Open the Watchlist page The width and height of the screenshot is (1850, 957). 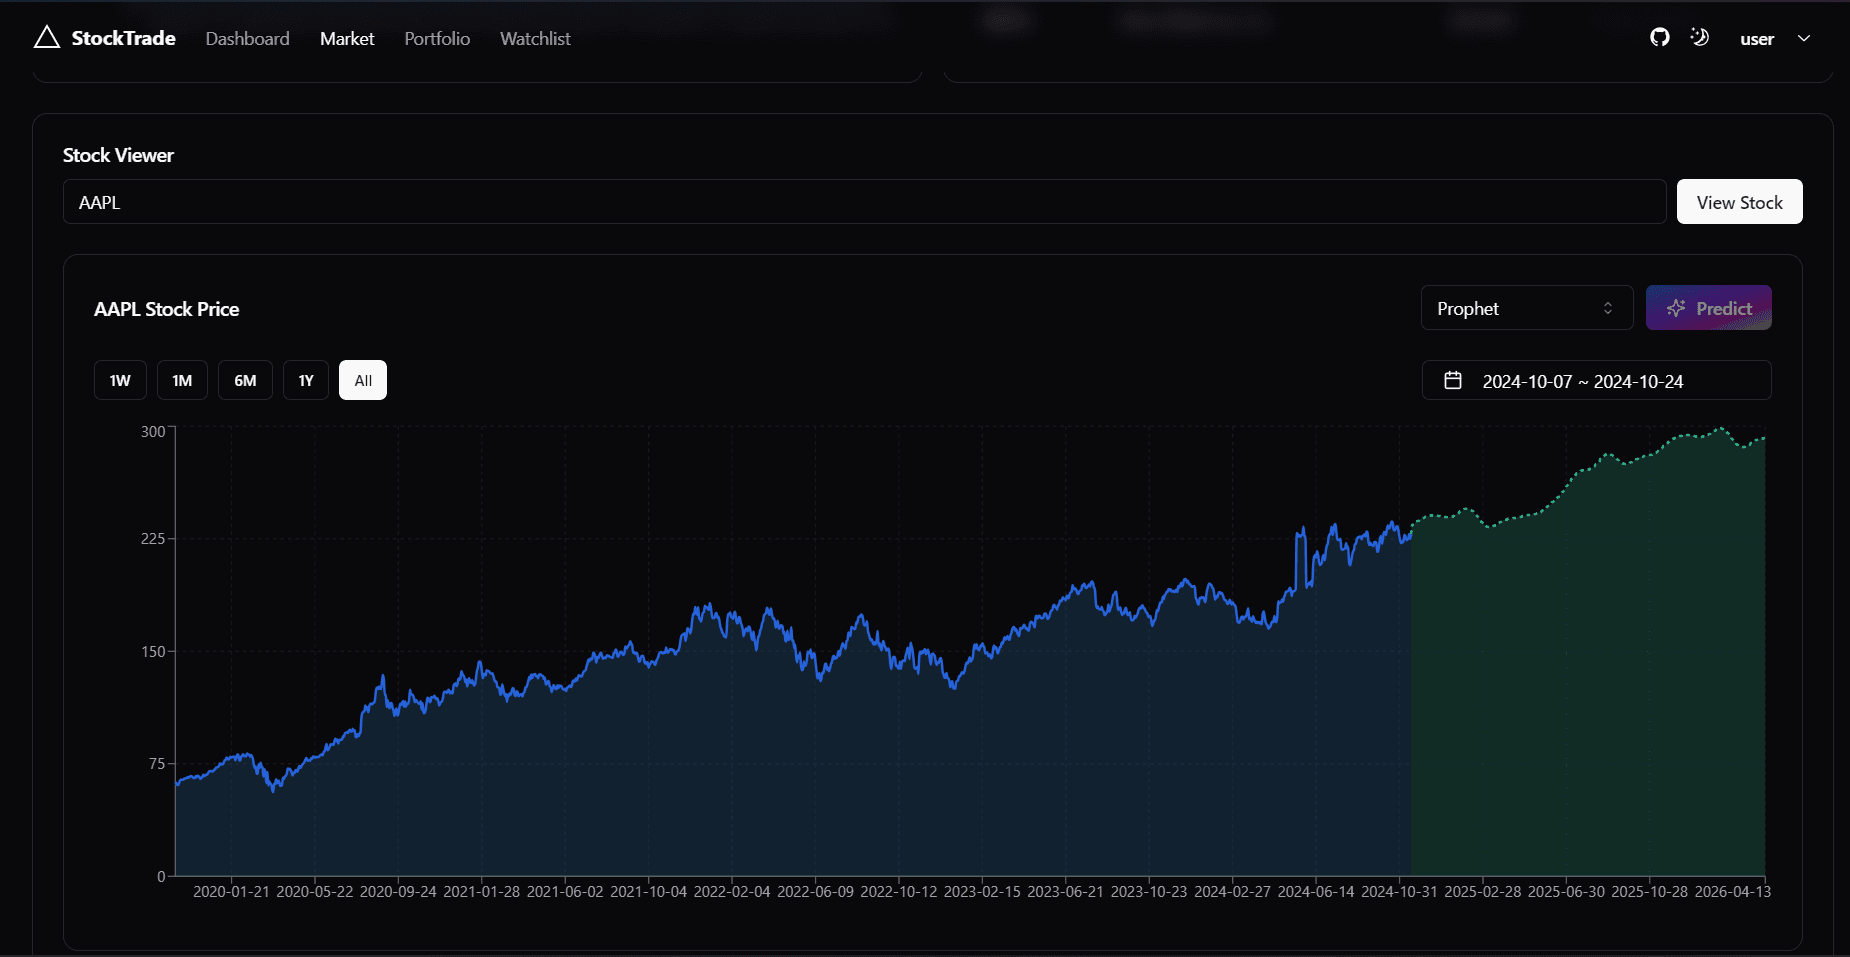coord(535,38)
